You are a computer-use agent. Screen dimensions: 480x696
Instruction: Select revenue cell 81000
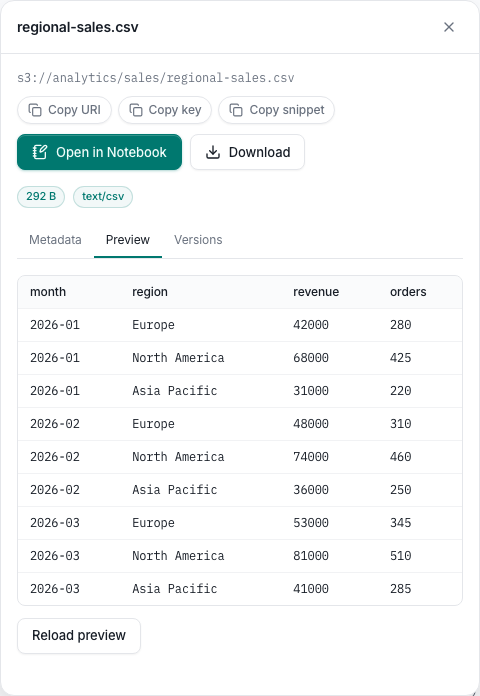coord(311,556)
